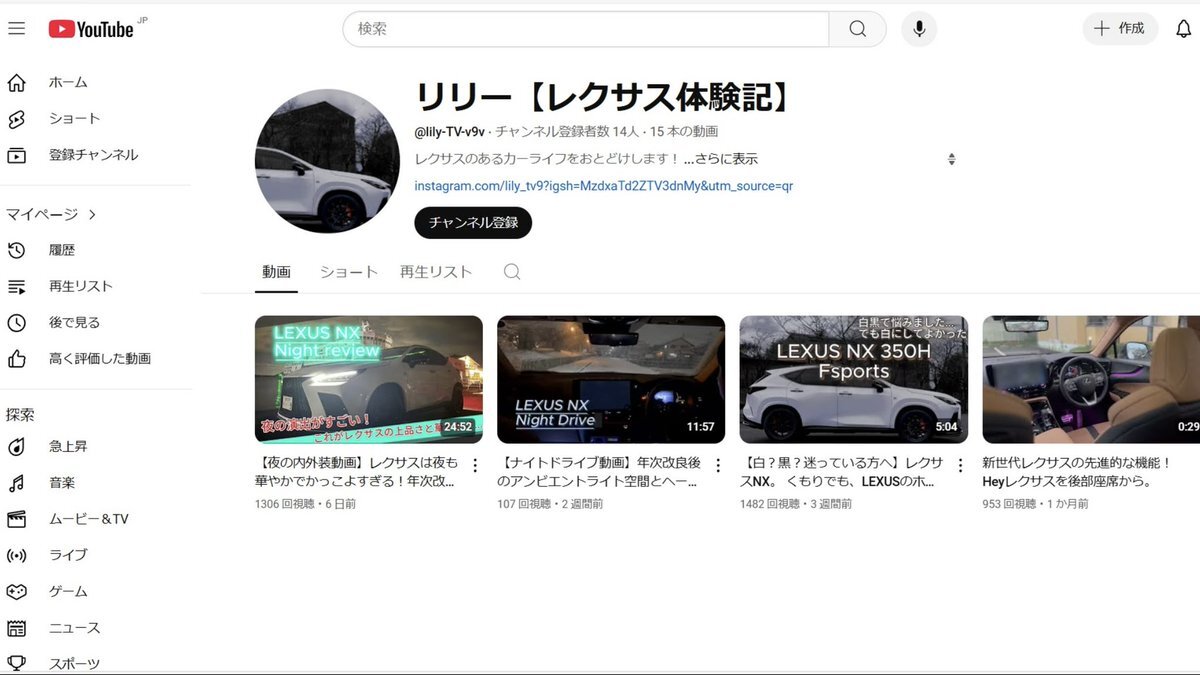
Task: Open ニュース news icon
Action: 16,628
